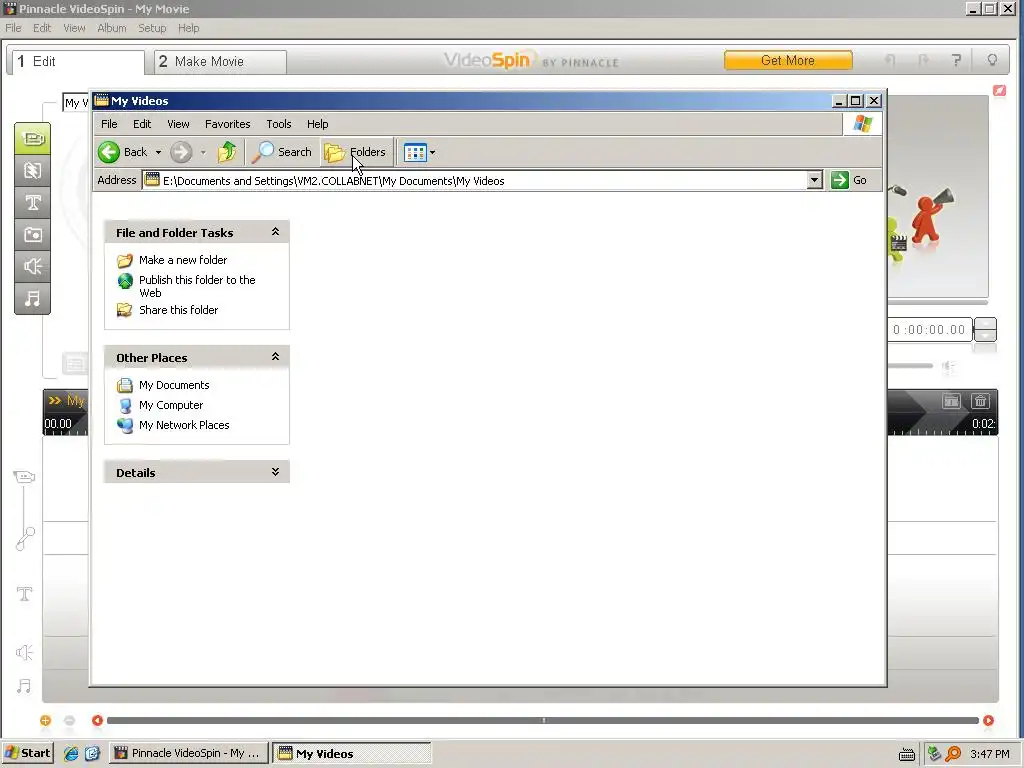Screen dimensions: 1024x768
Task: Select VideoSpin sound effects album icon
Action: click(33, 266)
